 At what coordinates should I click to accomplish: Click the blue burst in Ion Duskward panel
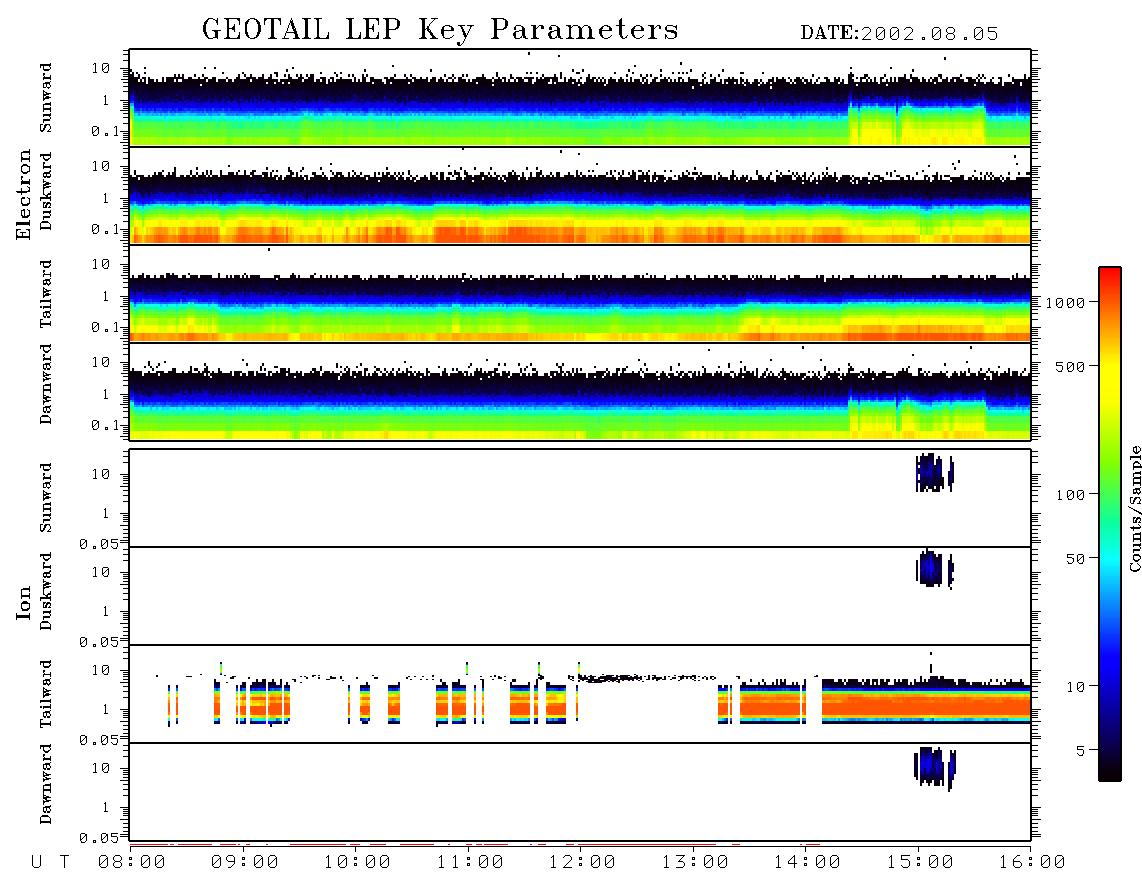click(932, 568)
